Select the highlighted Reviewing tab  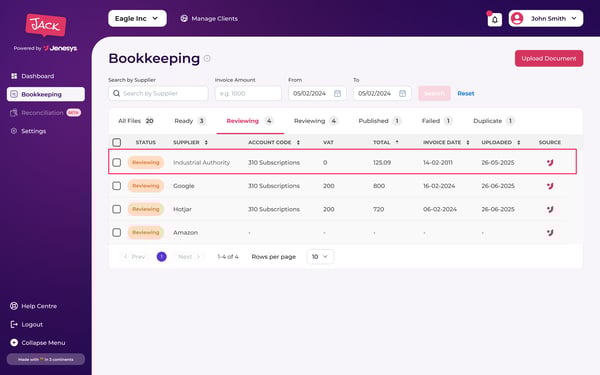coord(250,121)
